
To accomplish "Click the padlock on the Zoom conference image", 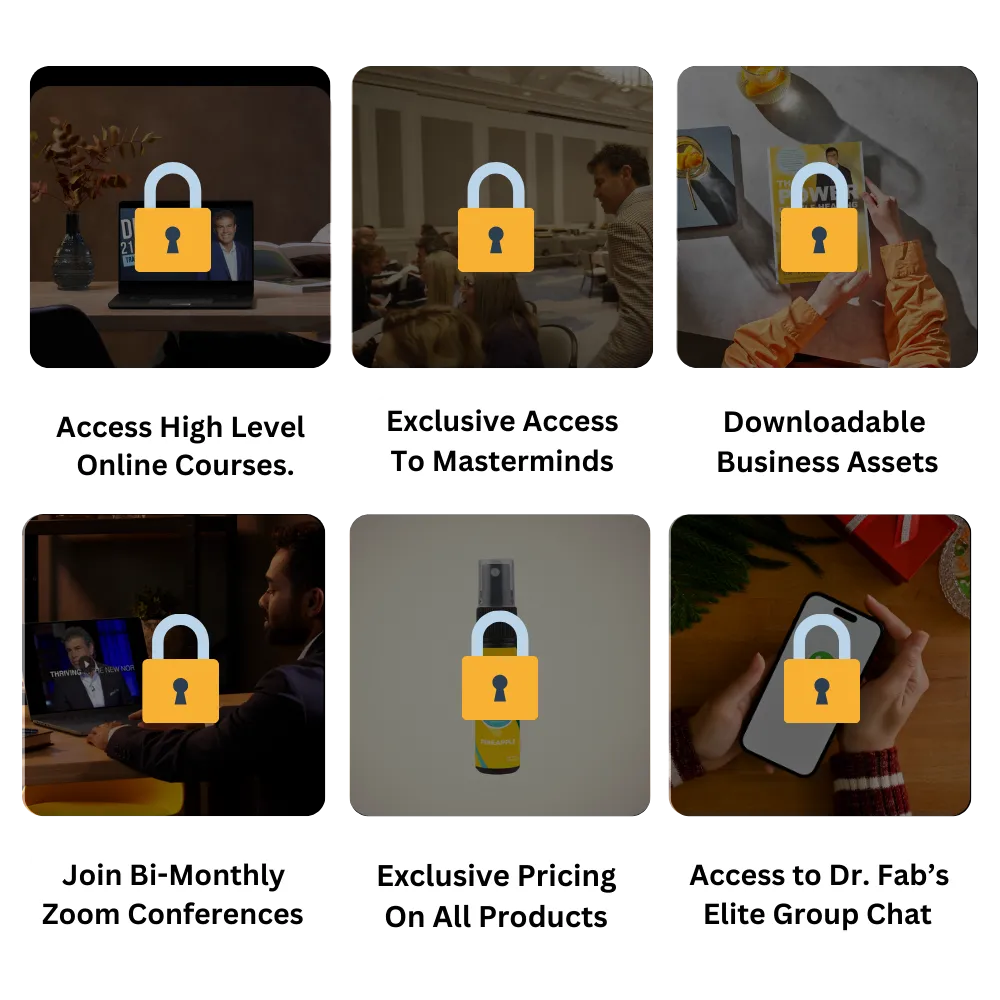I will pos(180,668).
